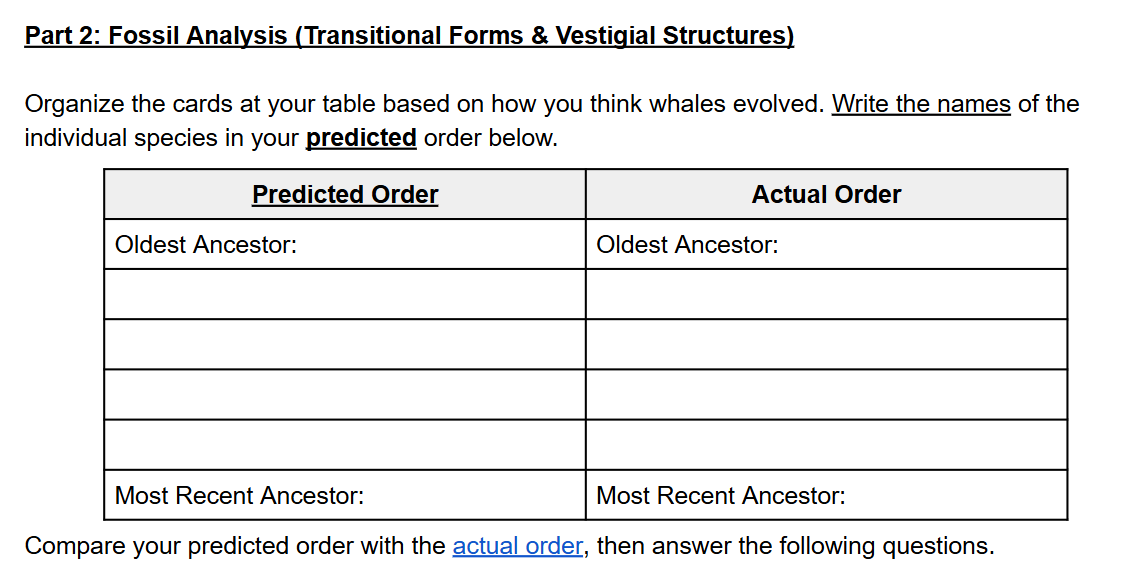1139x576 pixels.
Task: Select fourth row of Actual Order column
Action: [827, 394]
